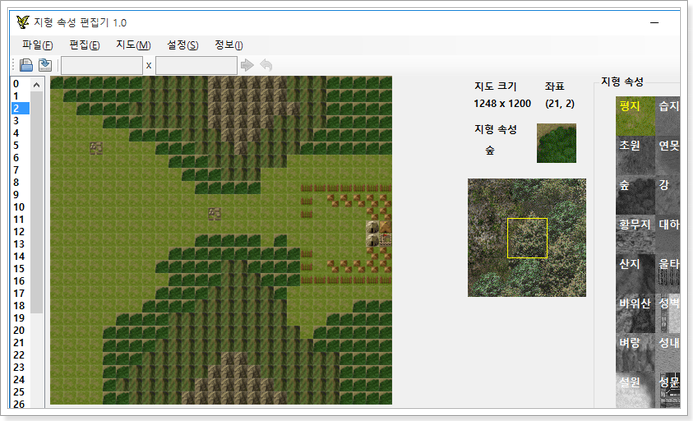Open the 파일(F) menu
Viewport: 693px width, 421px height.
(x=38, y=45)
